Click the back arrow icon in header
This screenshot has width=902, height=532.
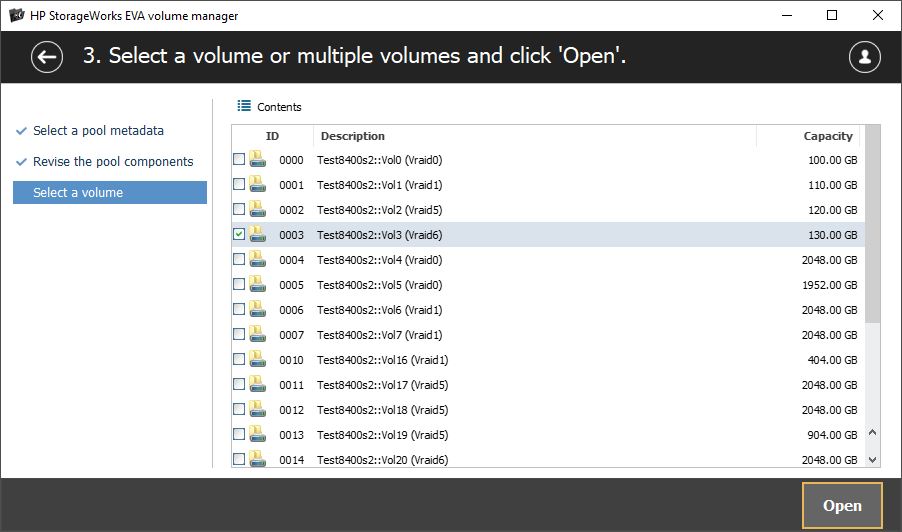point(47,57)
